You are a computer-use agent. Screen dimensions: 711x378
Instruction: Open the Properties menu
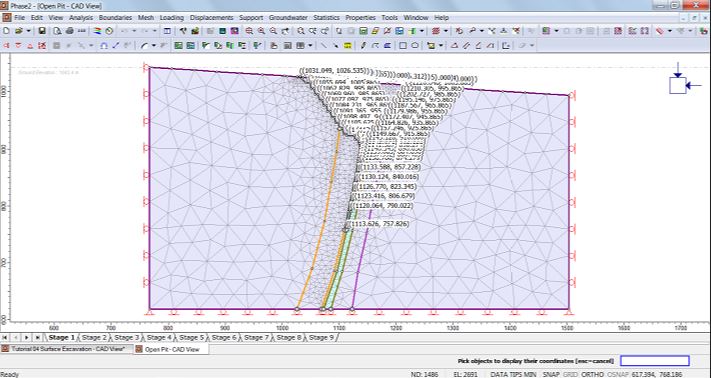(x=360, y=18)
